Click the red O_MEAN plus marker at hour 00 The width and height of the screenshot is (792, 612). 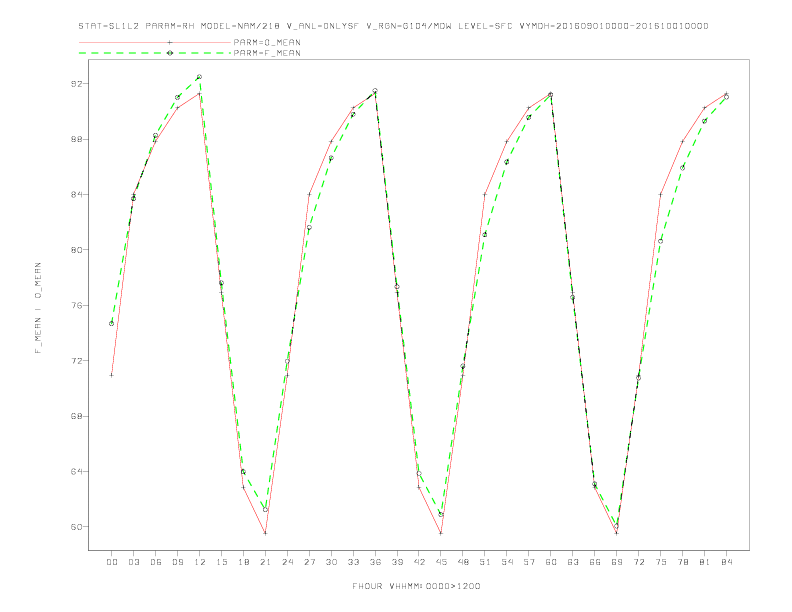click(112, 375)
